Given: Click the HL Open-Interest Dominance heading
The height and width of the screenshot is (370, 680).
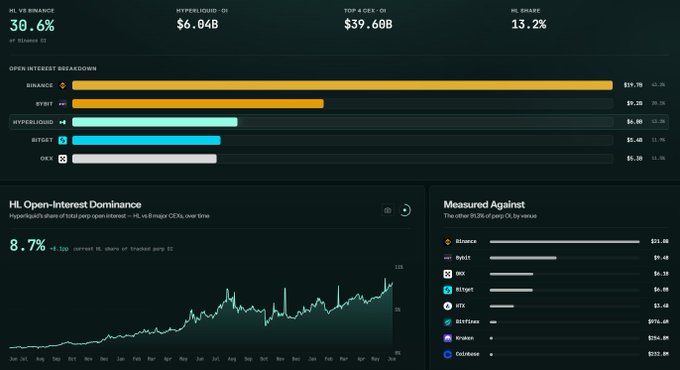Looking at the screenshot, I should pyautogui.click(x=75, y=204).
